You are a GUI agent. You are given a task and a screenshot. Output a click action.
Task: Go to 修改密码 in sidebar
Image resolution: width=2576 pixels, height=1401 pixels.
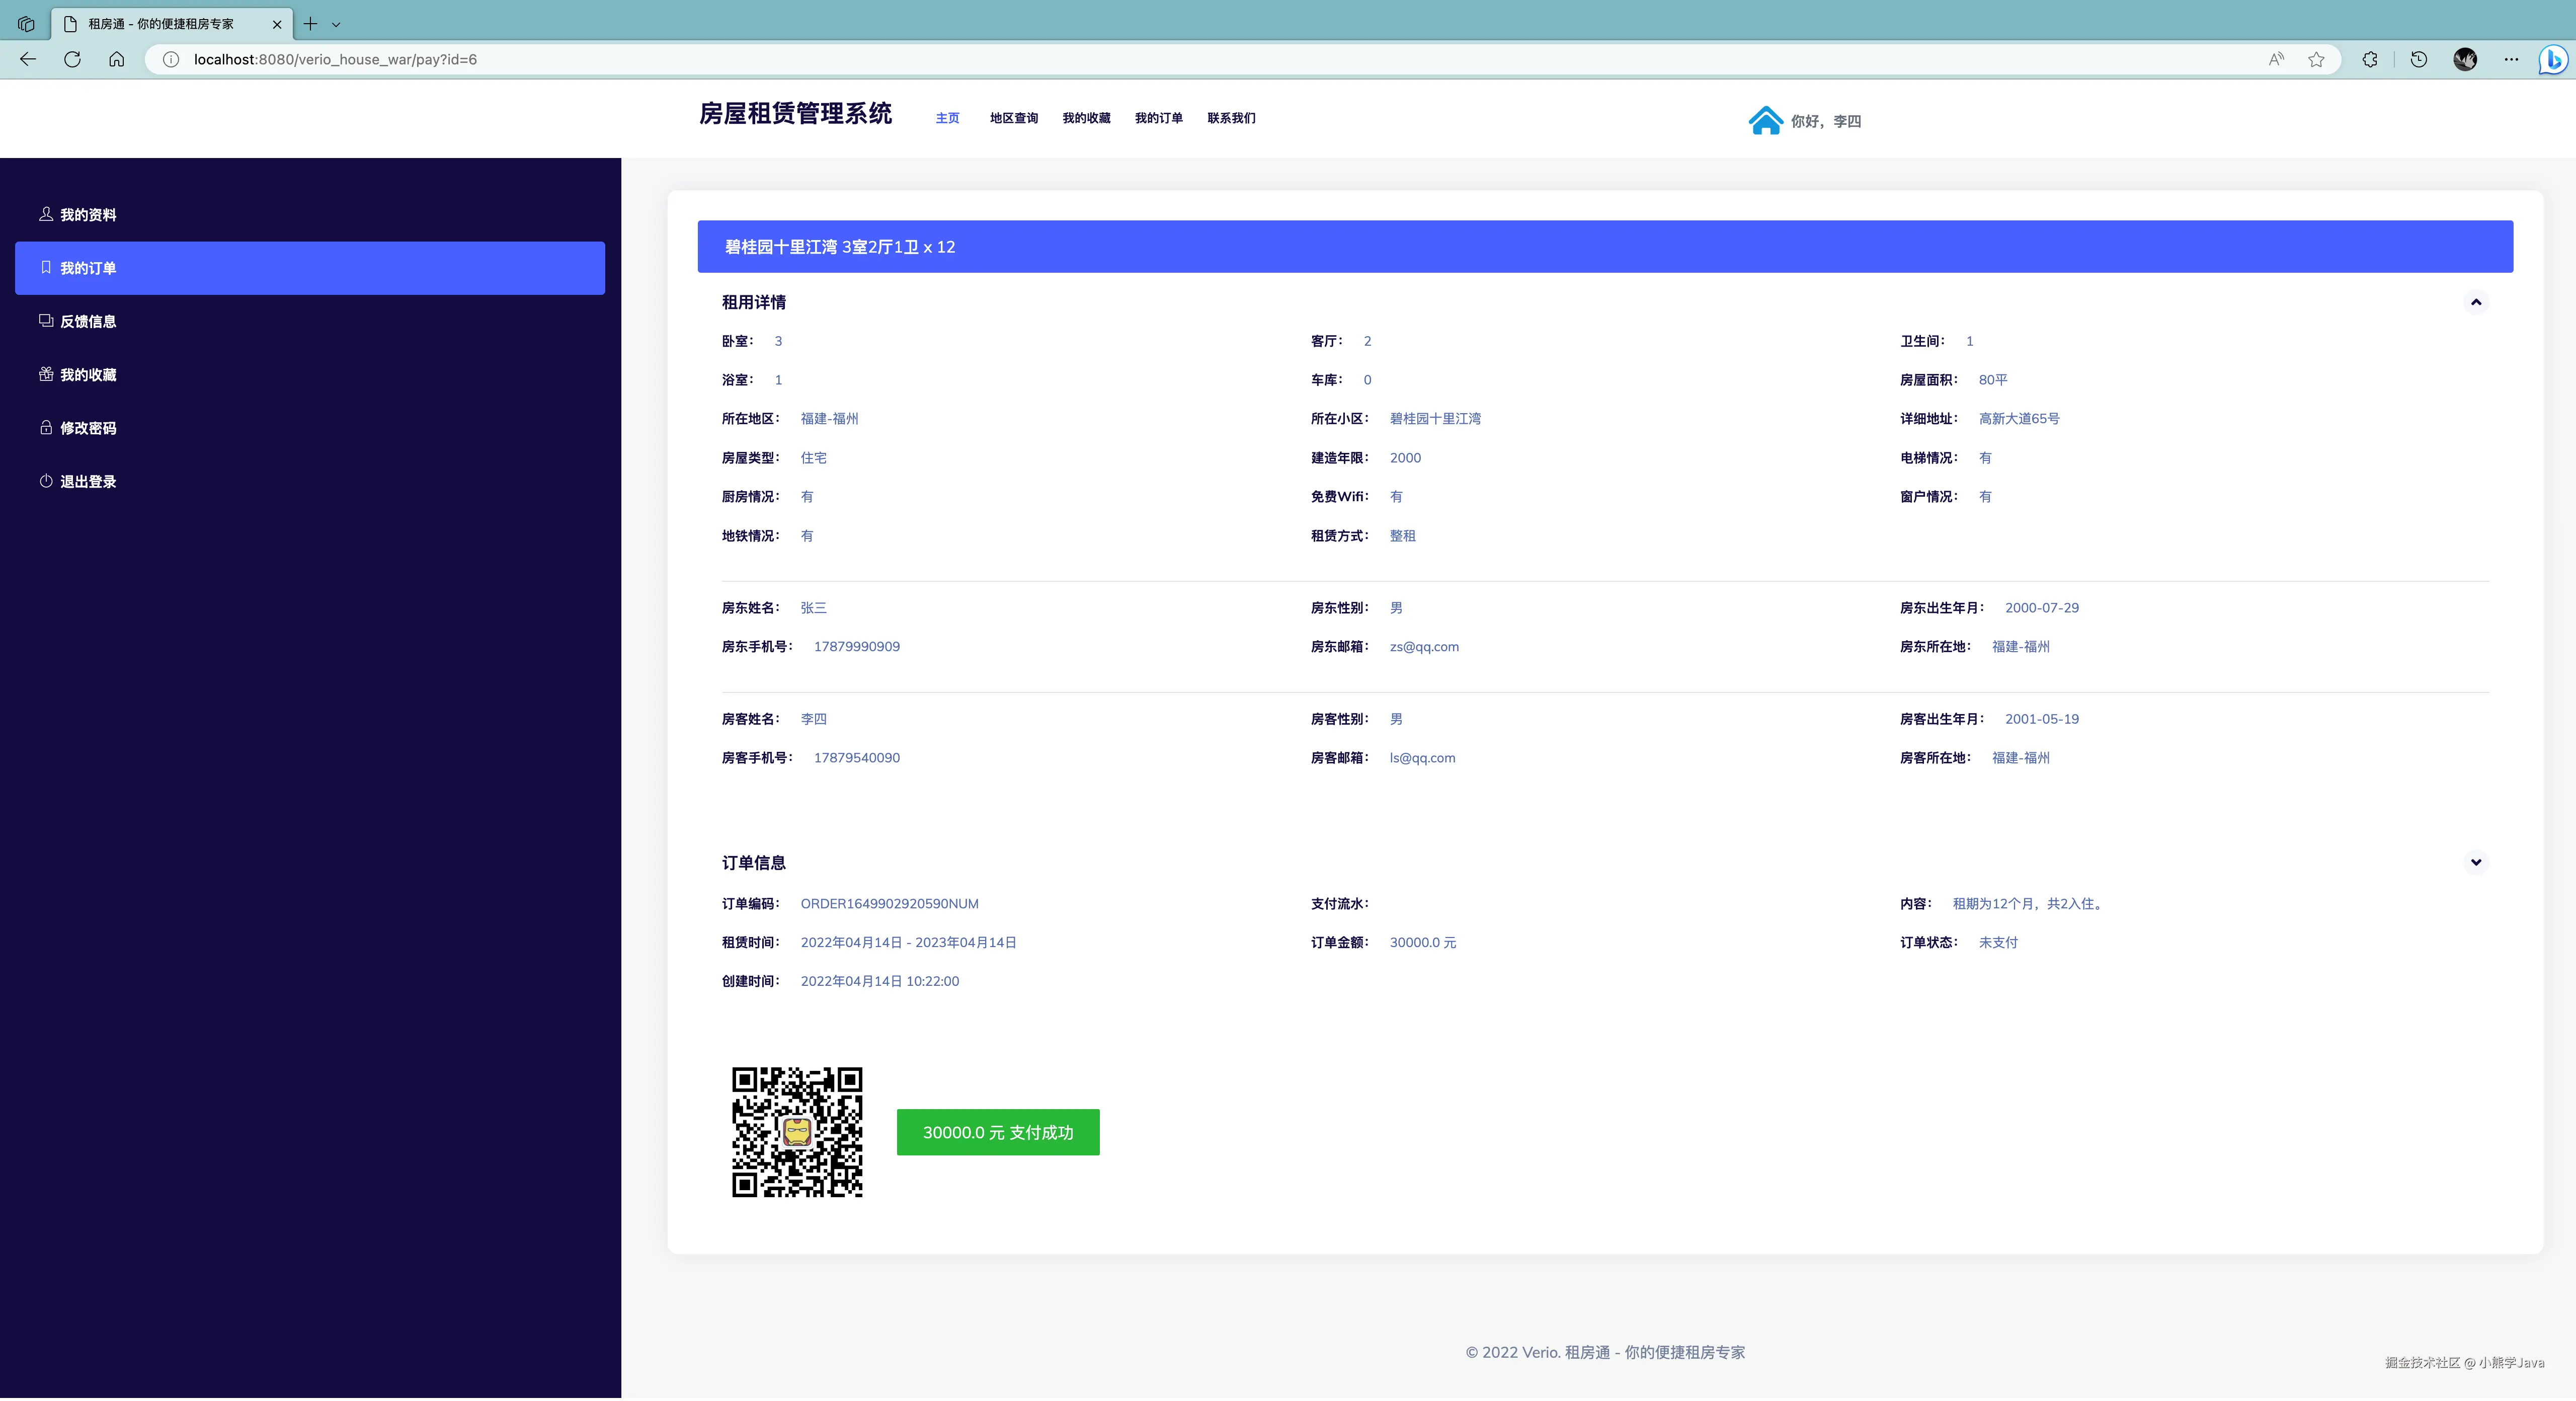click(x=87, y=428)
